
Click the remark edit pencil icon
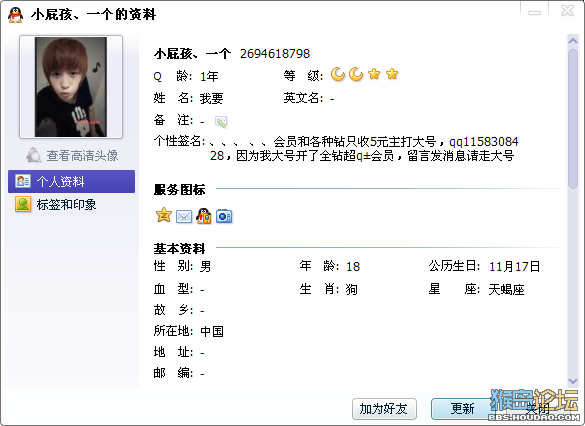point(221,122)
